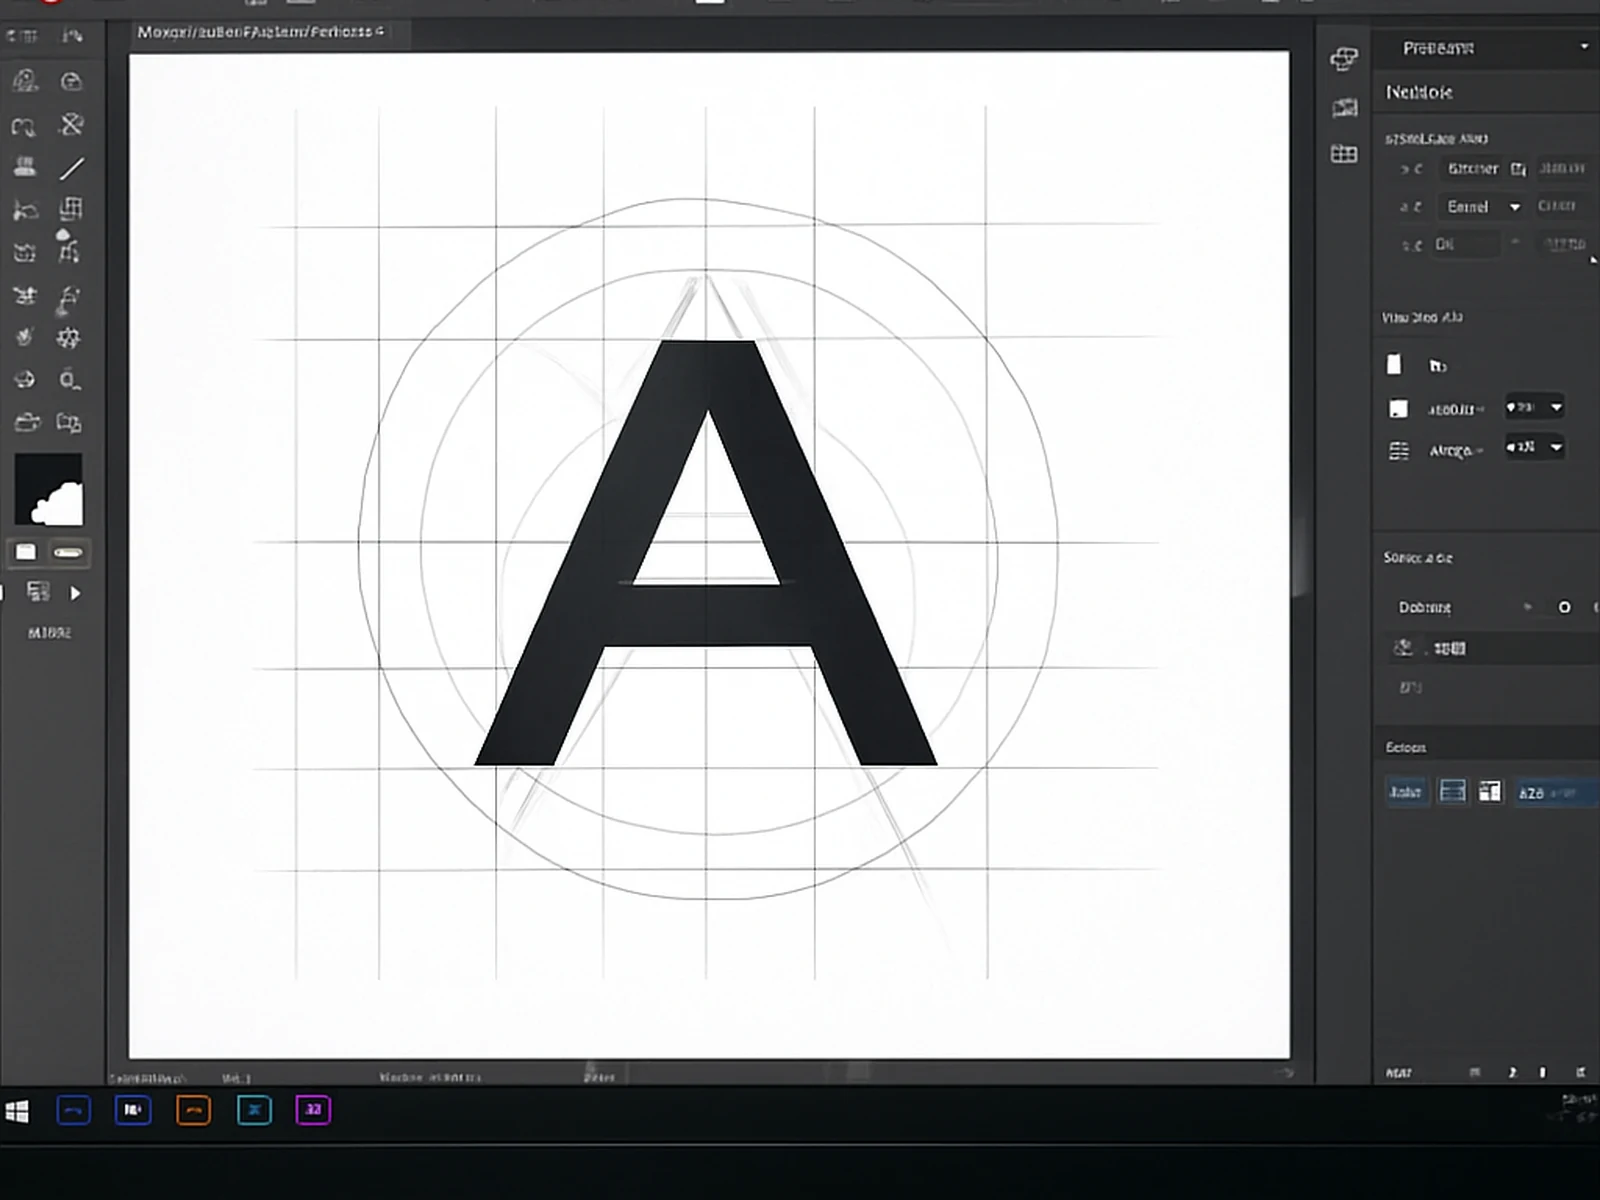Click the open-folder icon in the toolbox
Screen dimensions: 1600x1200
pos(26,422)
